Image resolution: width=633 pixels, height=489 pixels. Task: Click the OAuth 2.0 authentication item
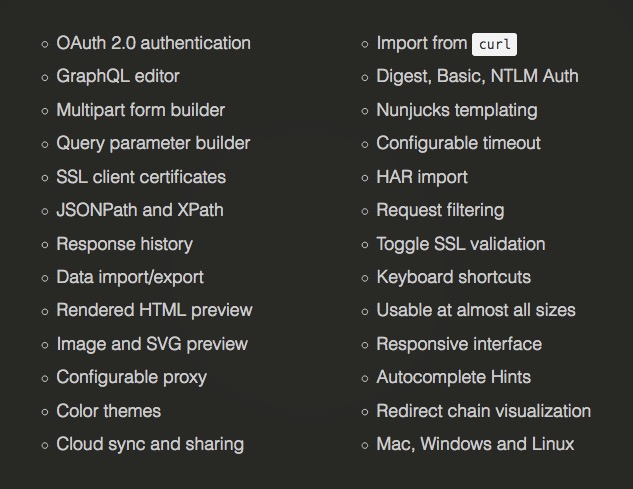pyautogui.click(x=153, y=43)
